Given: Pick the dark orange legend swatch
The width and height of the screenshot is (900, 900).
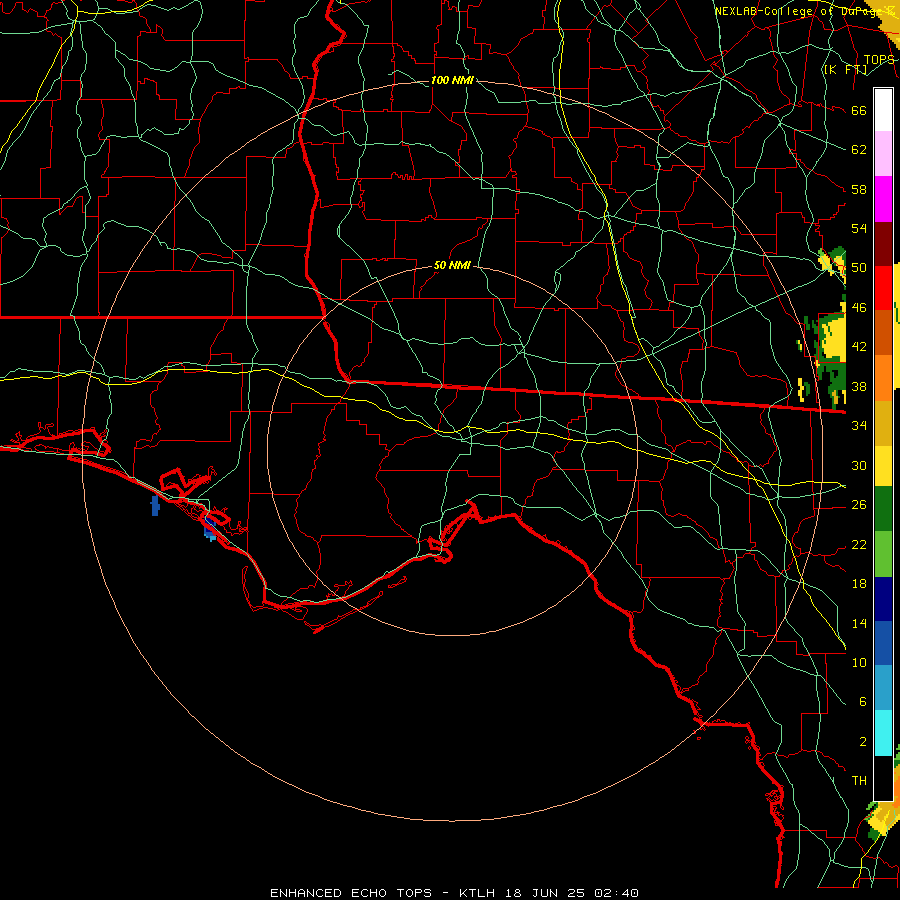Looking at the screenshot, I should pyautogui.click(x=883, y=332).
